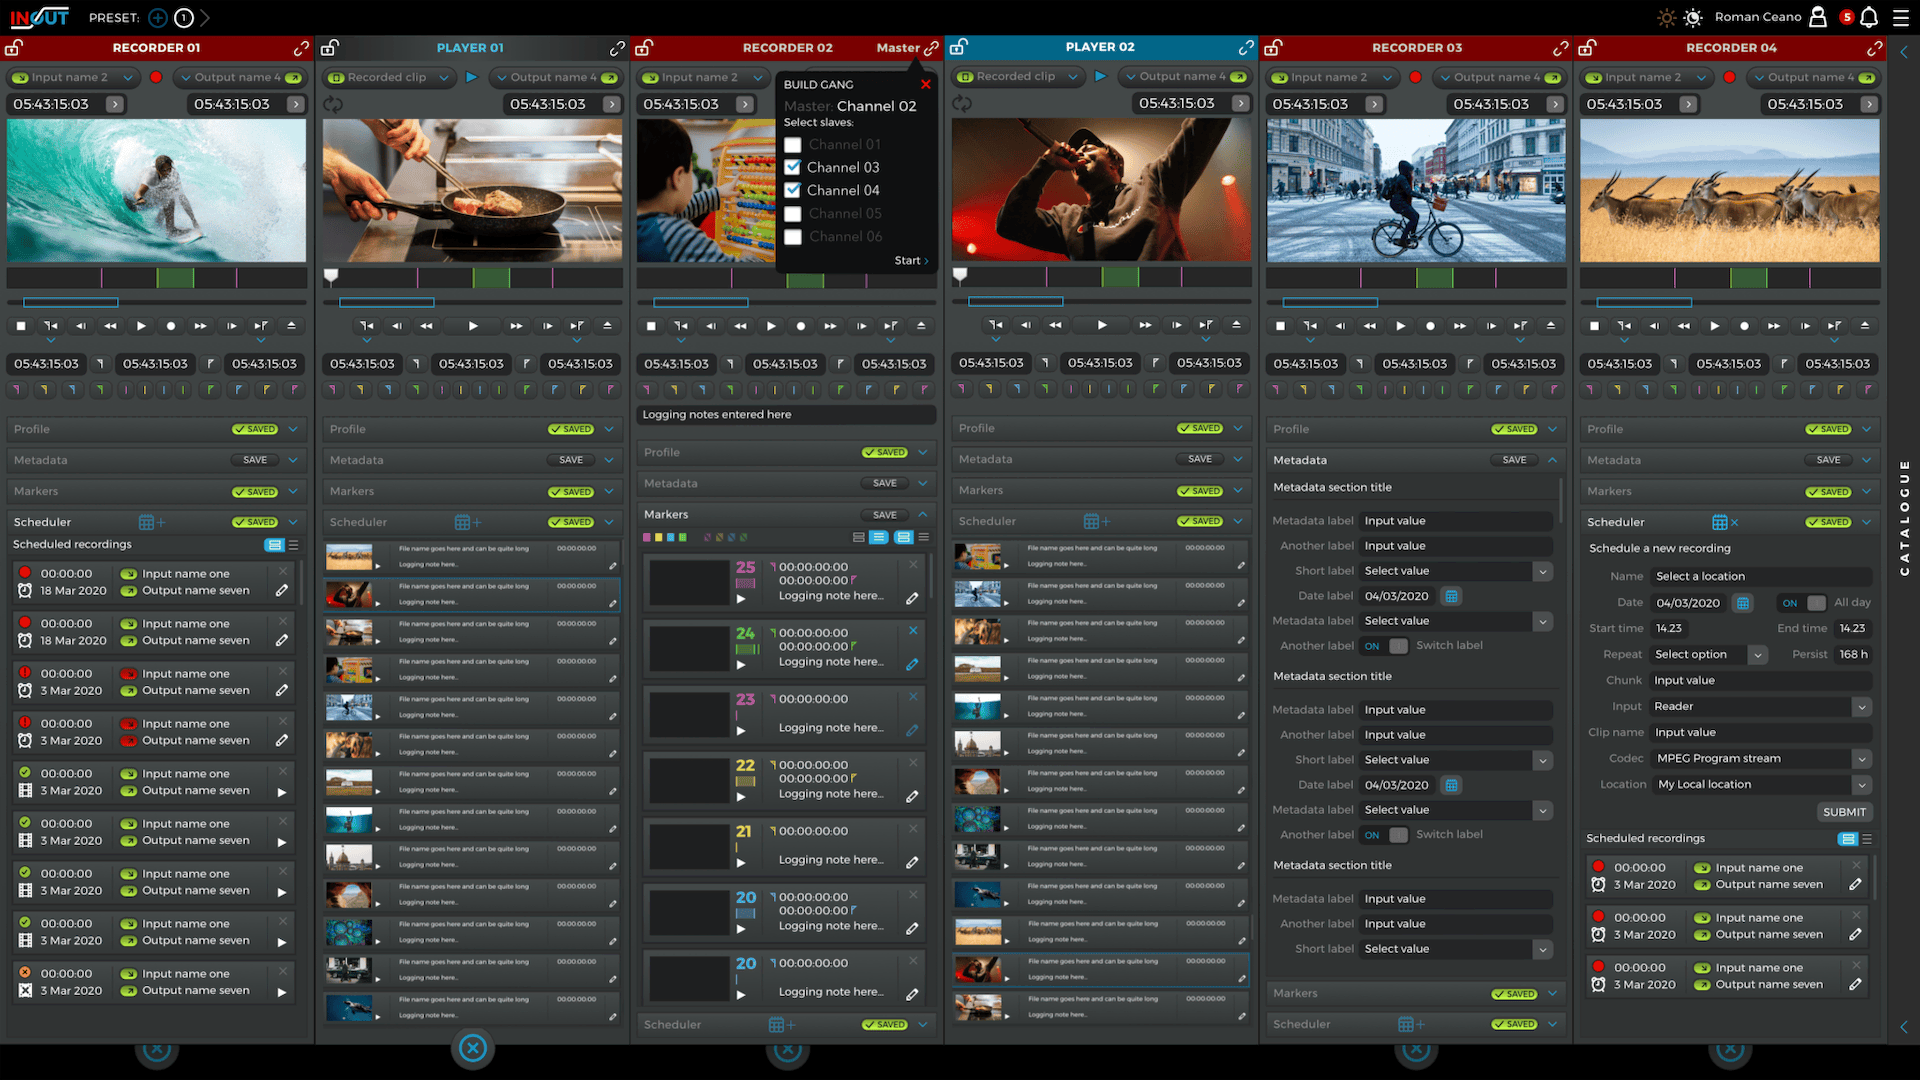Image resolution: width=1920 pixels, height=1080 pixels.
Task: Click the gang link icon on Recorder 02
Action: (x=931, y=48)
